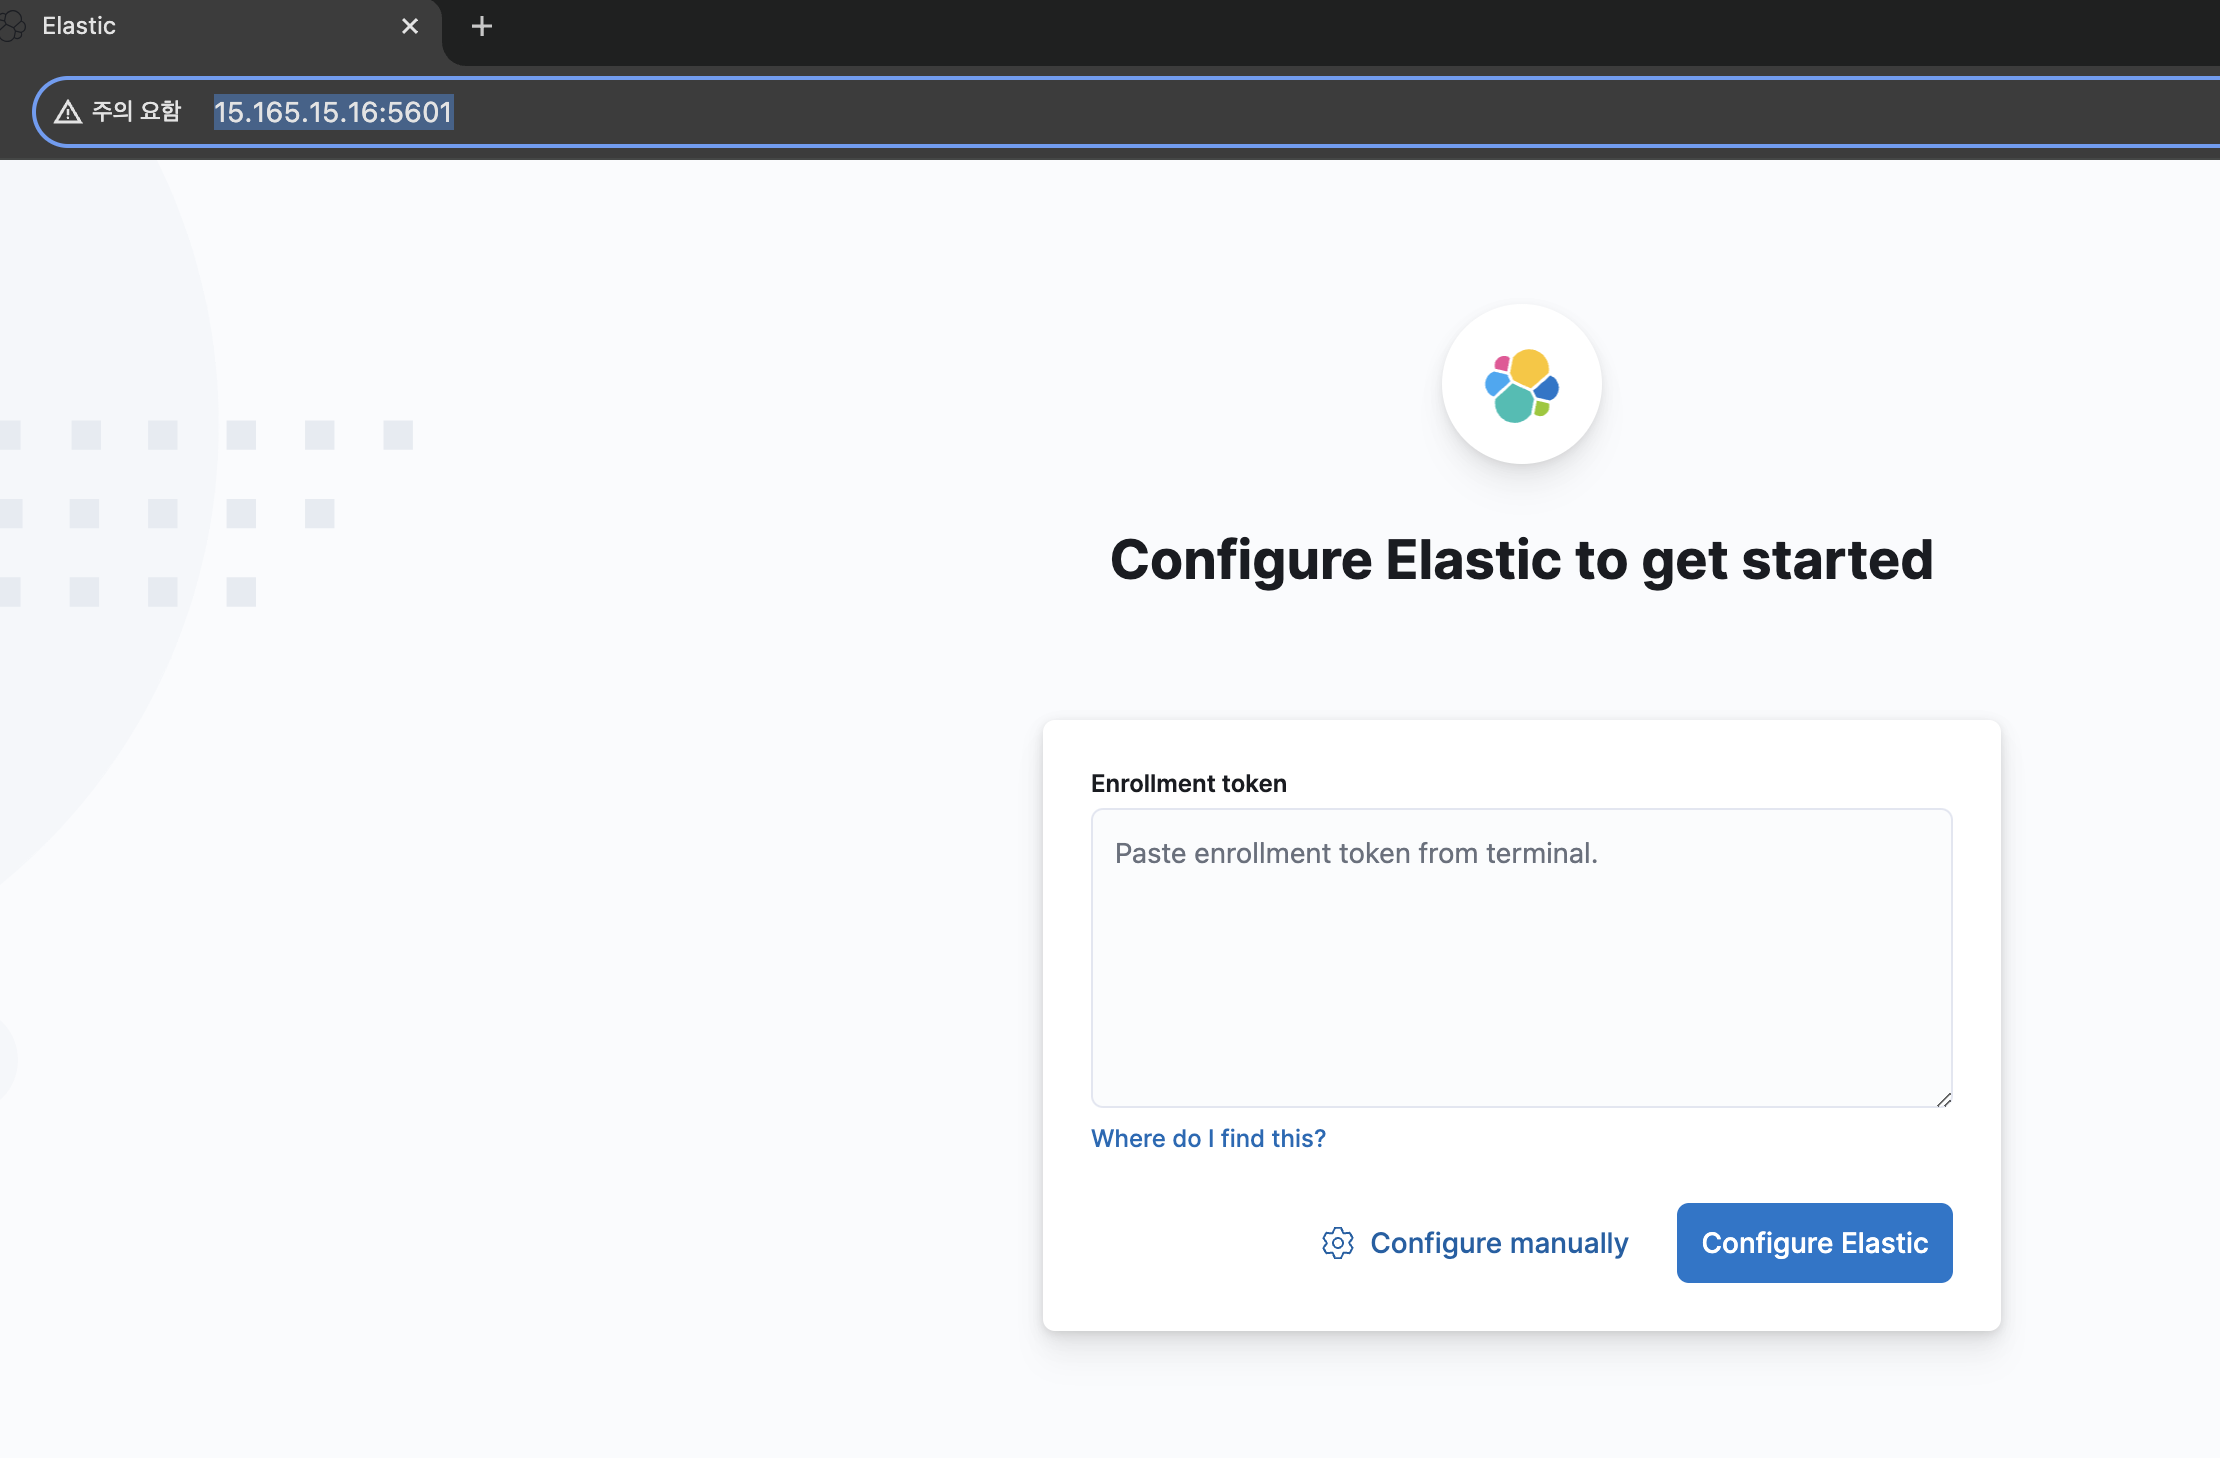2220x1458 pixels.
Task: Click the Elastic cluster logo
Action: click(1521, 385)
